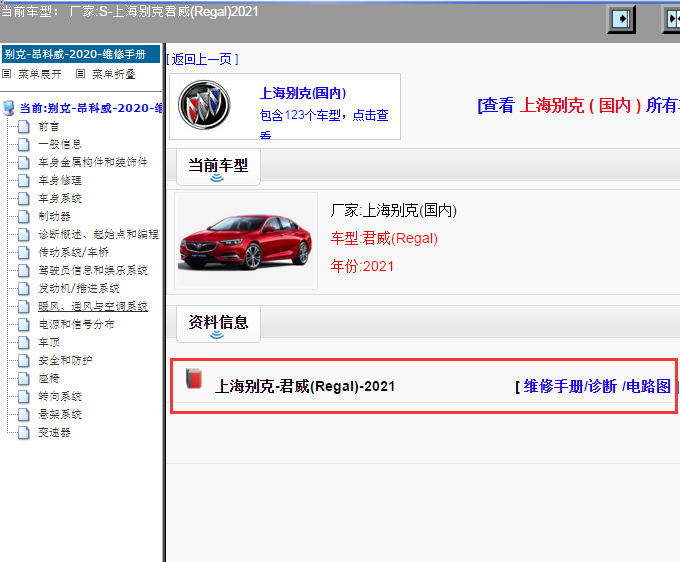Select the 资料信息 section tab
The height and width of the screenshot is (562, 680).
click(x=218, y=324)
